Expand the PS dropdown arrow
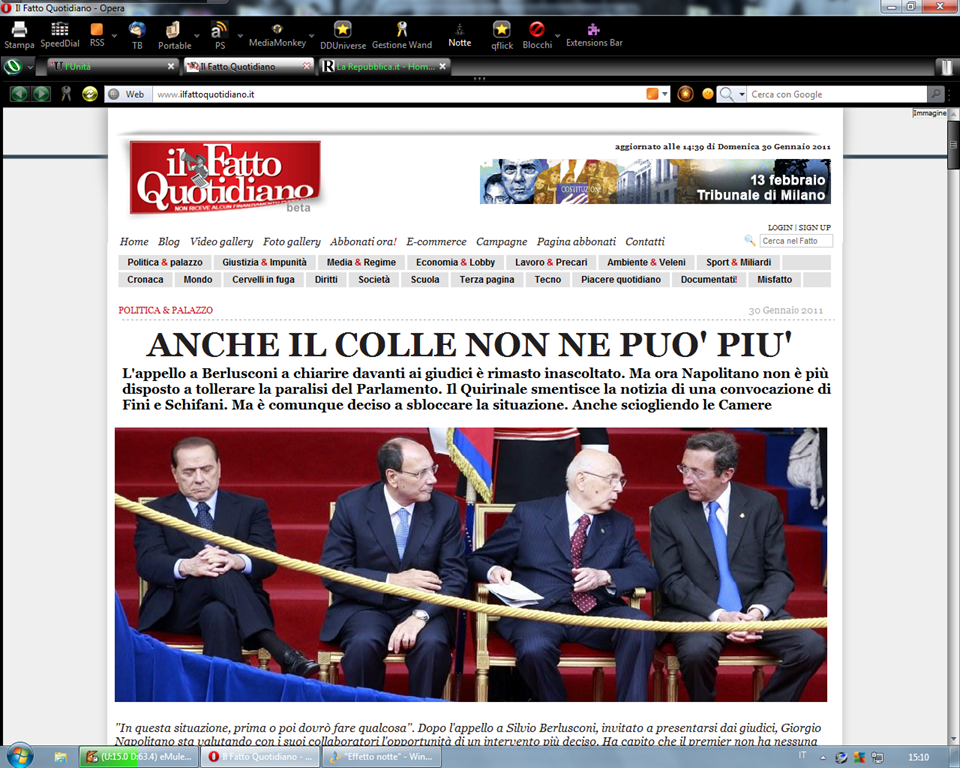 pos(240,36)
